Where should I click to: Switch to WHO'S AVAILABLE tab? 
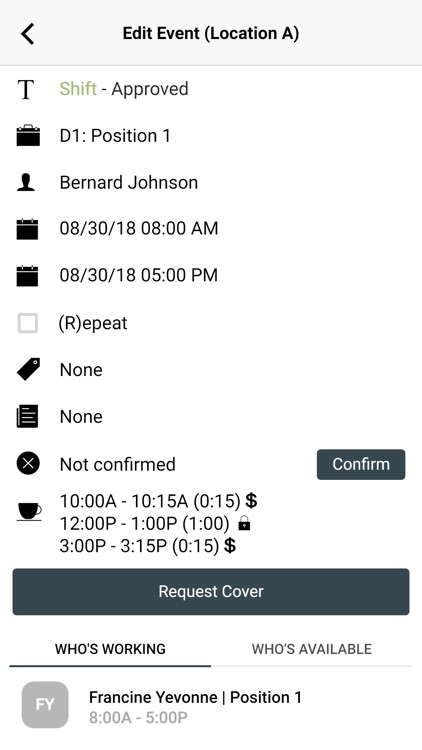pyautogui.click(x=311, y=649)
